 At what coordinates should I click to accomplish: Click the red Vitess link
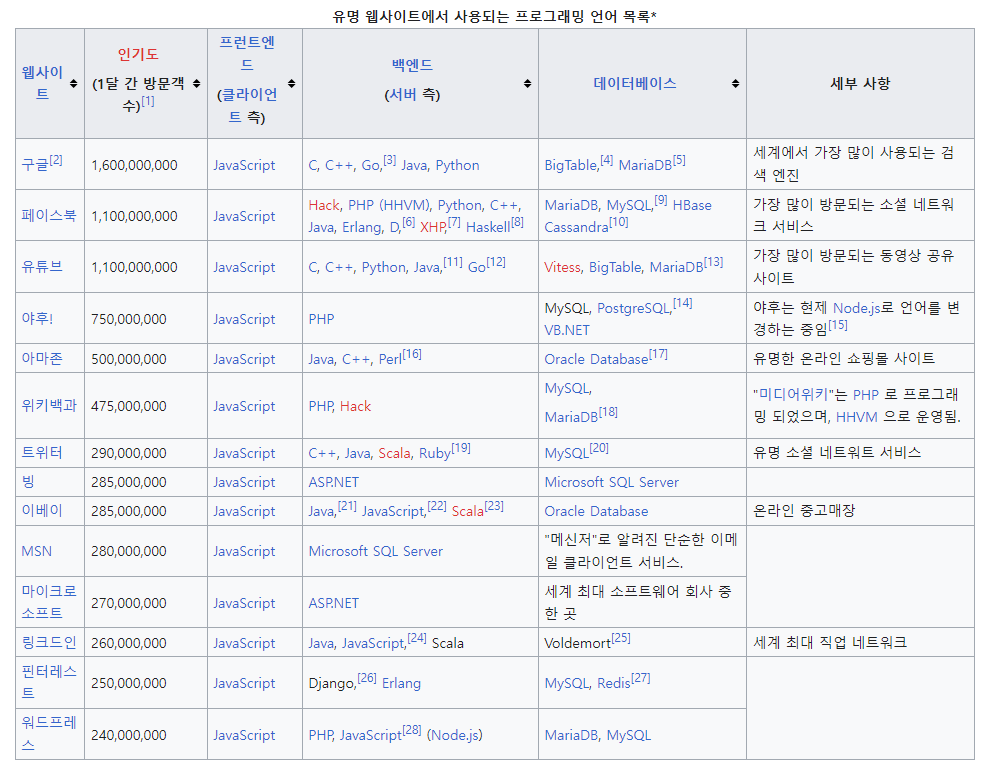[x=562, y=267]
